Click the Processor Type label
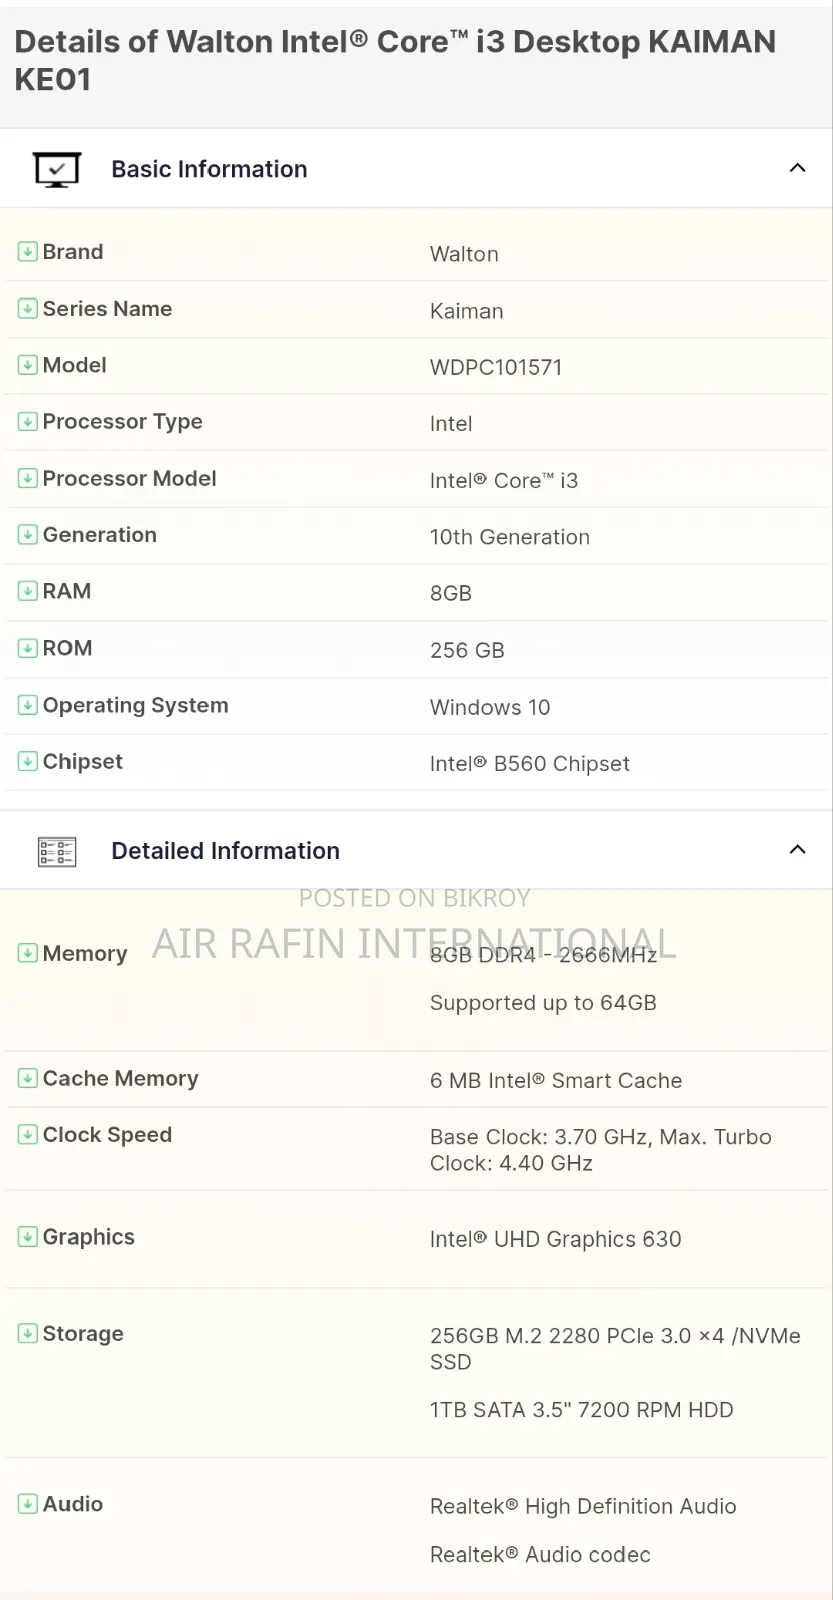833x1600 pixels. coord(122,422)
